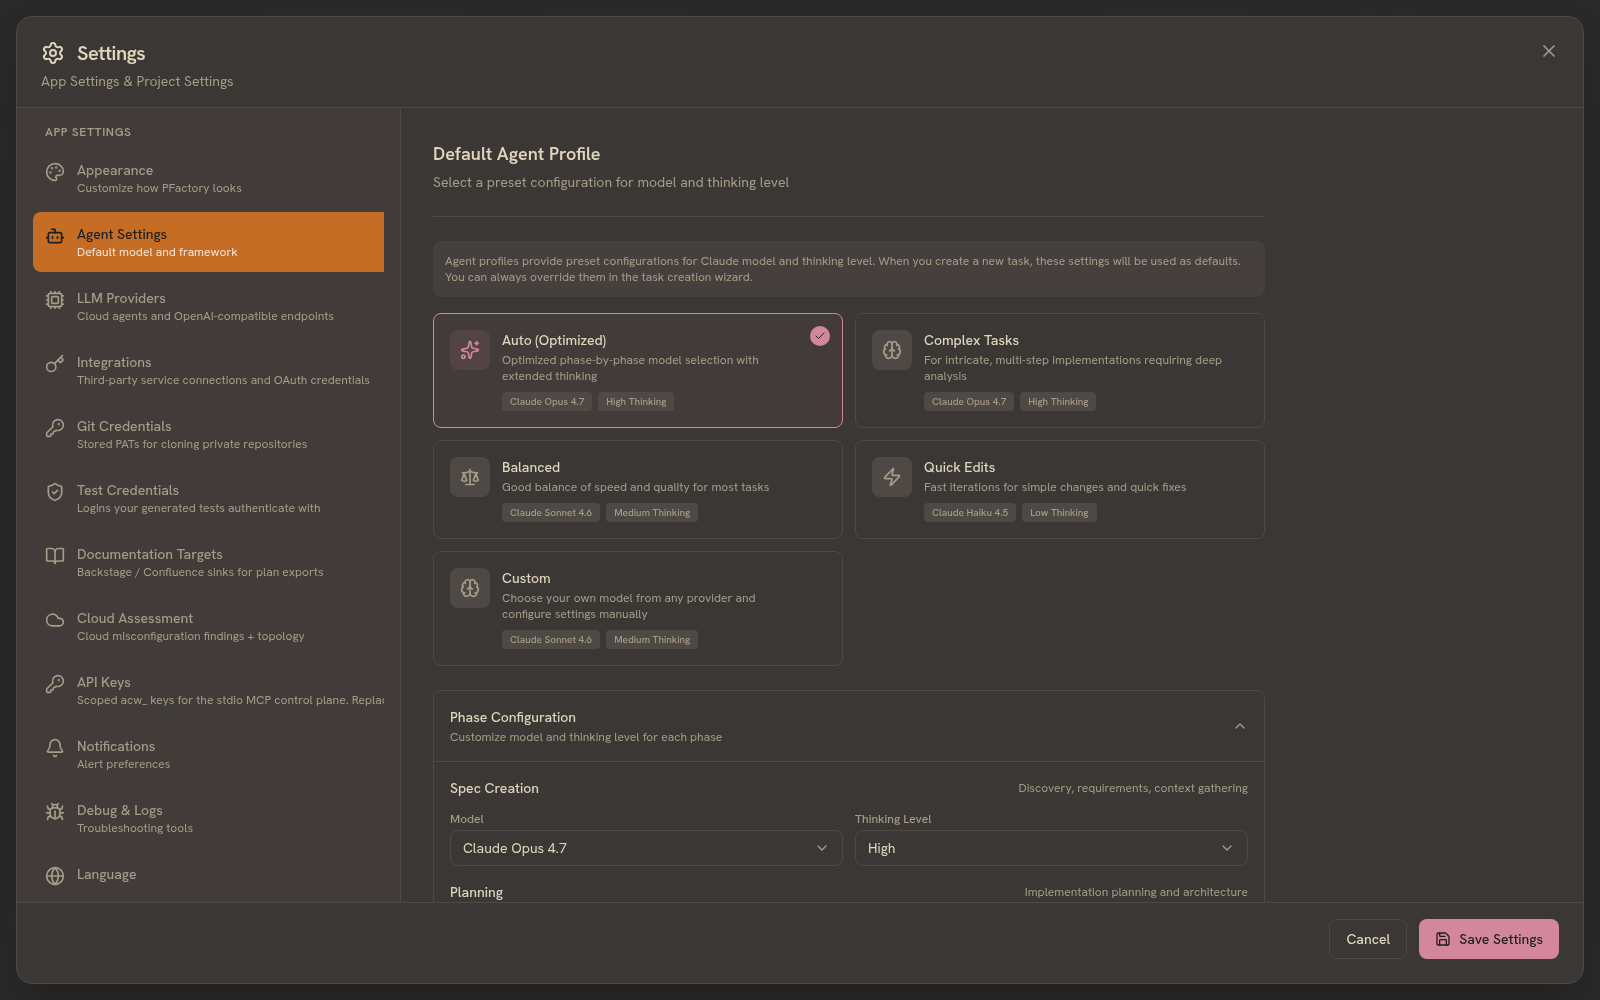Click the Custom profile brain icon

coord(470,588)
